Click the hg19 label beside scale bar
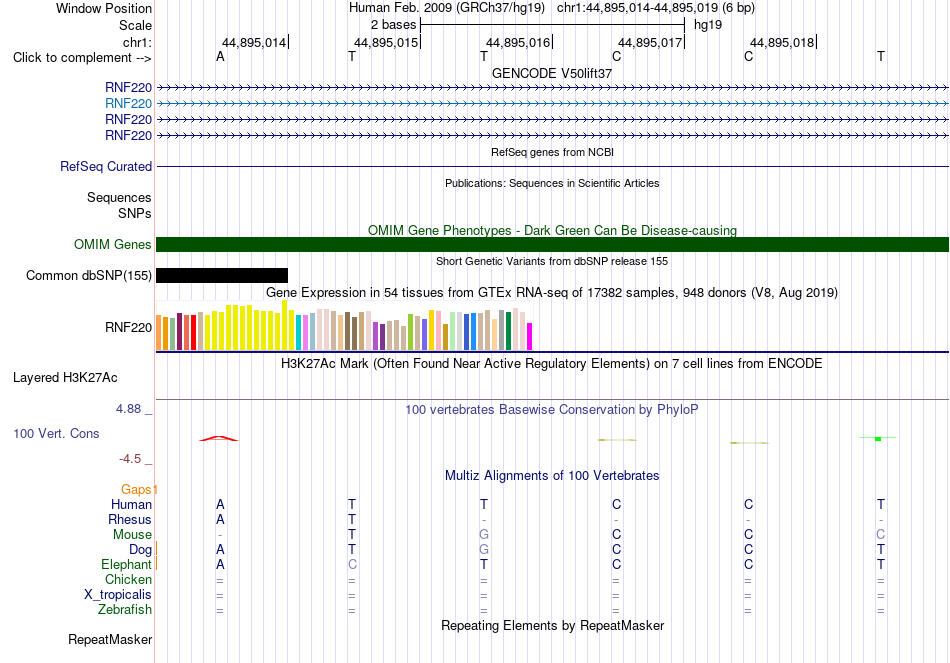Viewport: 950px width, 663px height. (708, 25)
